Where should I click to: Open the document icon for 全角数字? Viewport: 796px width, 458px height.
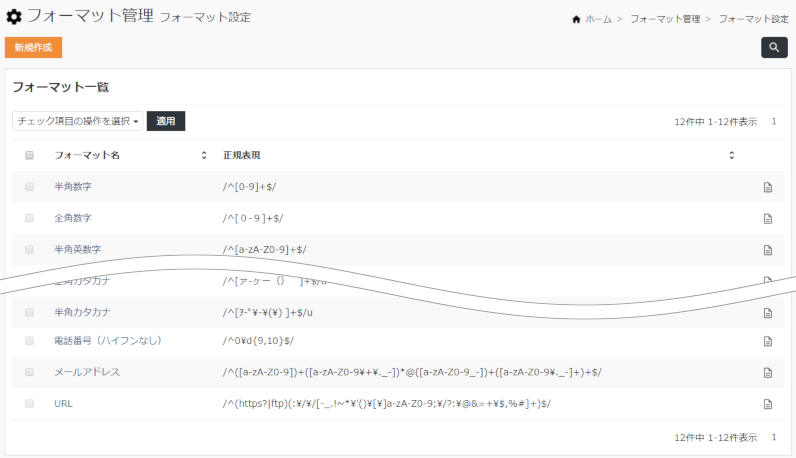pos(768,219)
